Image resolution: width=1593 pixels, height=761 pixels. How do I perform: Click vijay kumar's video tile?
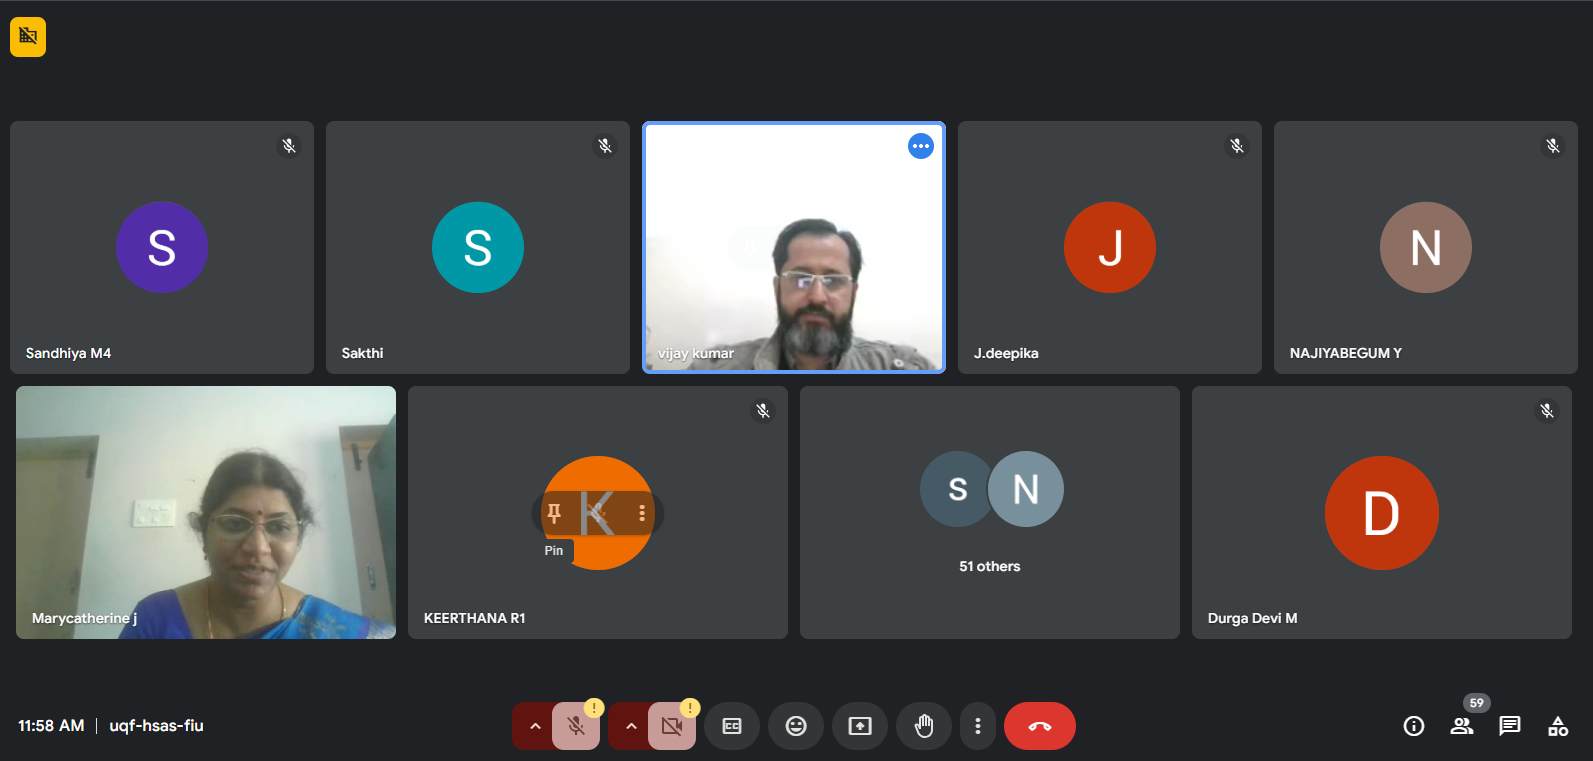794,248
